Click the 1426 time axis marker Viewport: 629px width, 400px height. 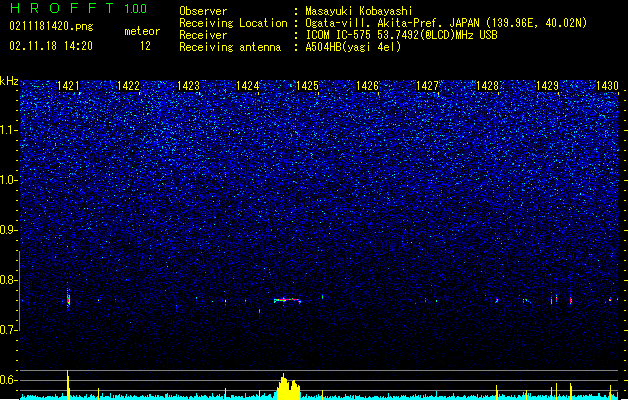click(367, 86)
